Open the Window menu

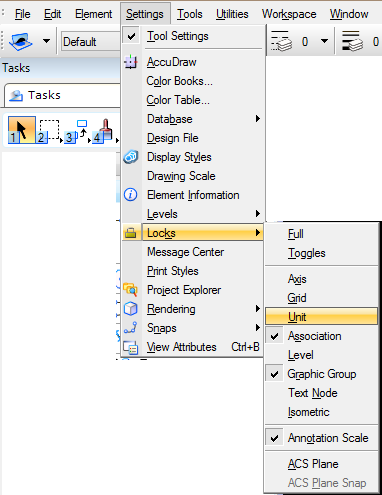click(349, 14)
